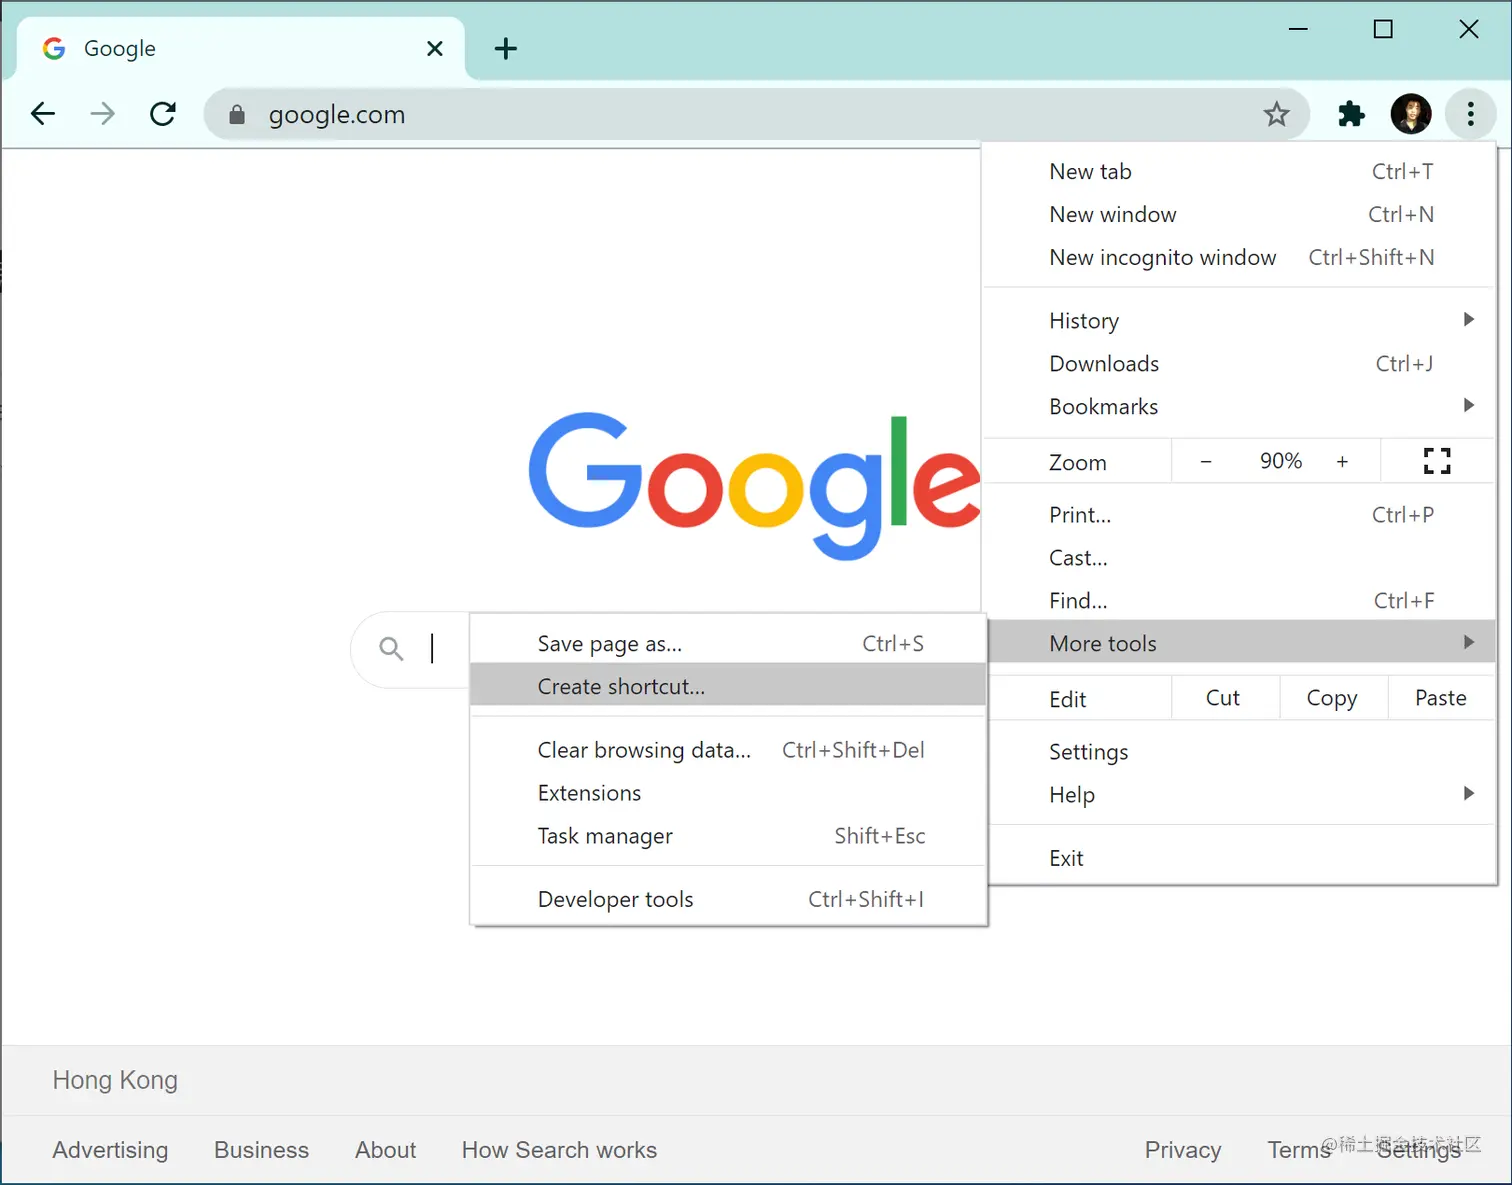Select Clear browsing data...
1512x1185 pixels.
tap(728, 750)
